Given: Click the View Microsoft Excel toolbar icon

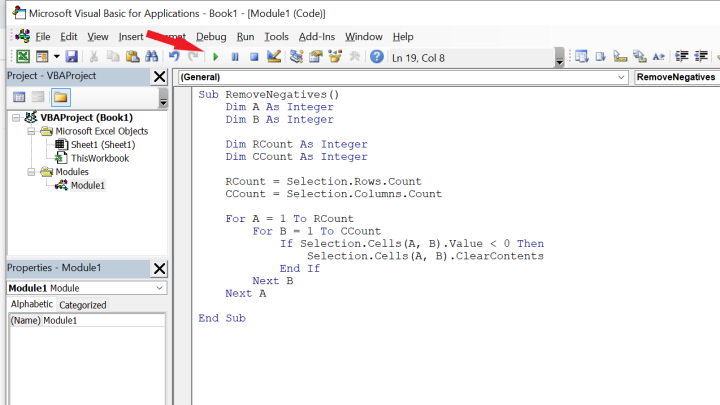Looking at the screenshot, I should [x=23, y=56].
